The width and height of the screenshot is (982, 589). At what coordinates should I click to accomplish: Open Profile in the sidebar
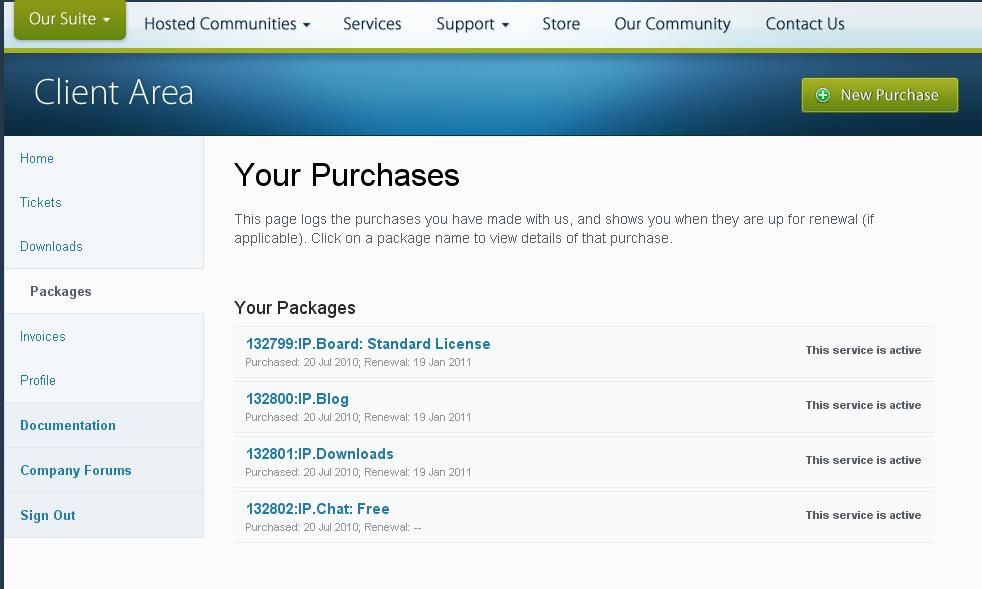[x=38, y=380]
